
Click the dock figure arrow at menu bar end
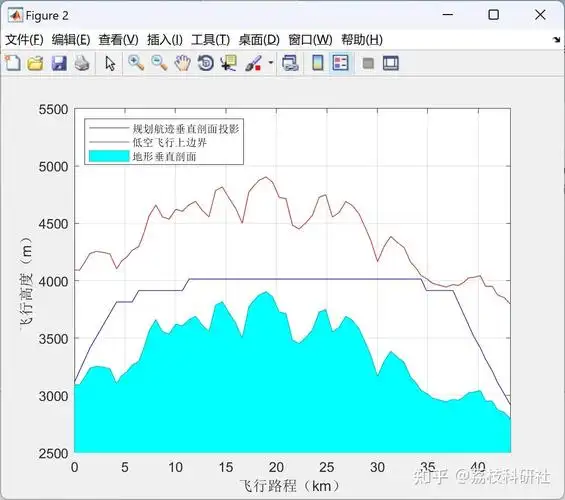(x=557, y=40)
